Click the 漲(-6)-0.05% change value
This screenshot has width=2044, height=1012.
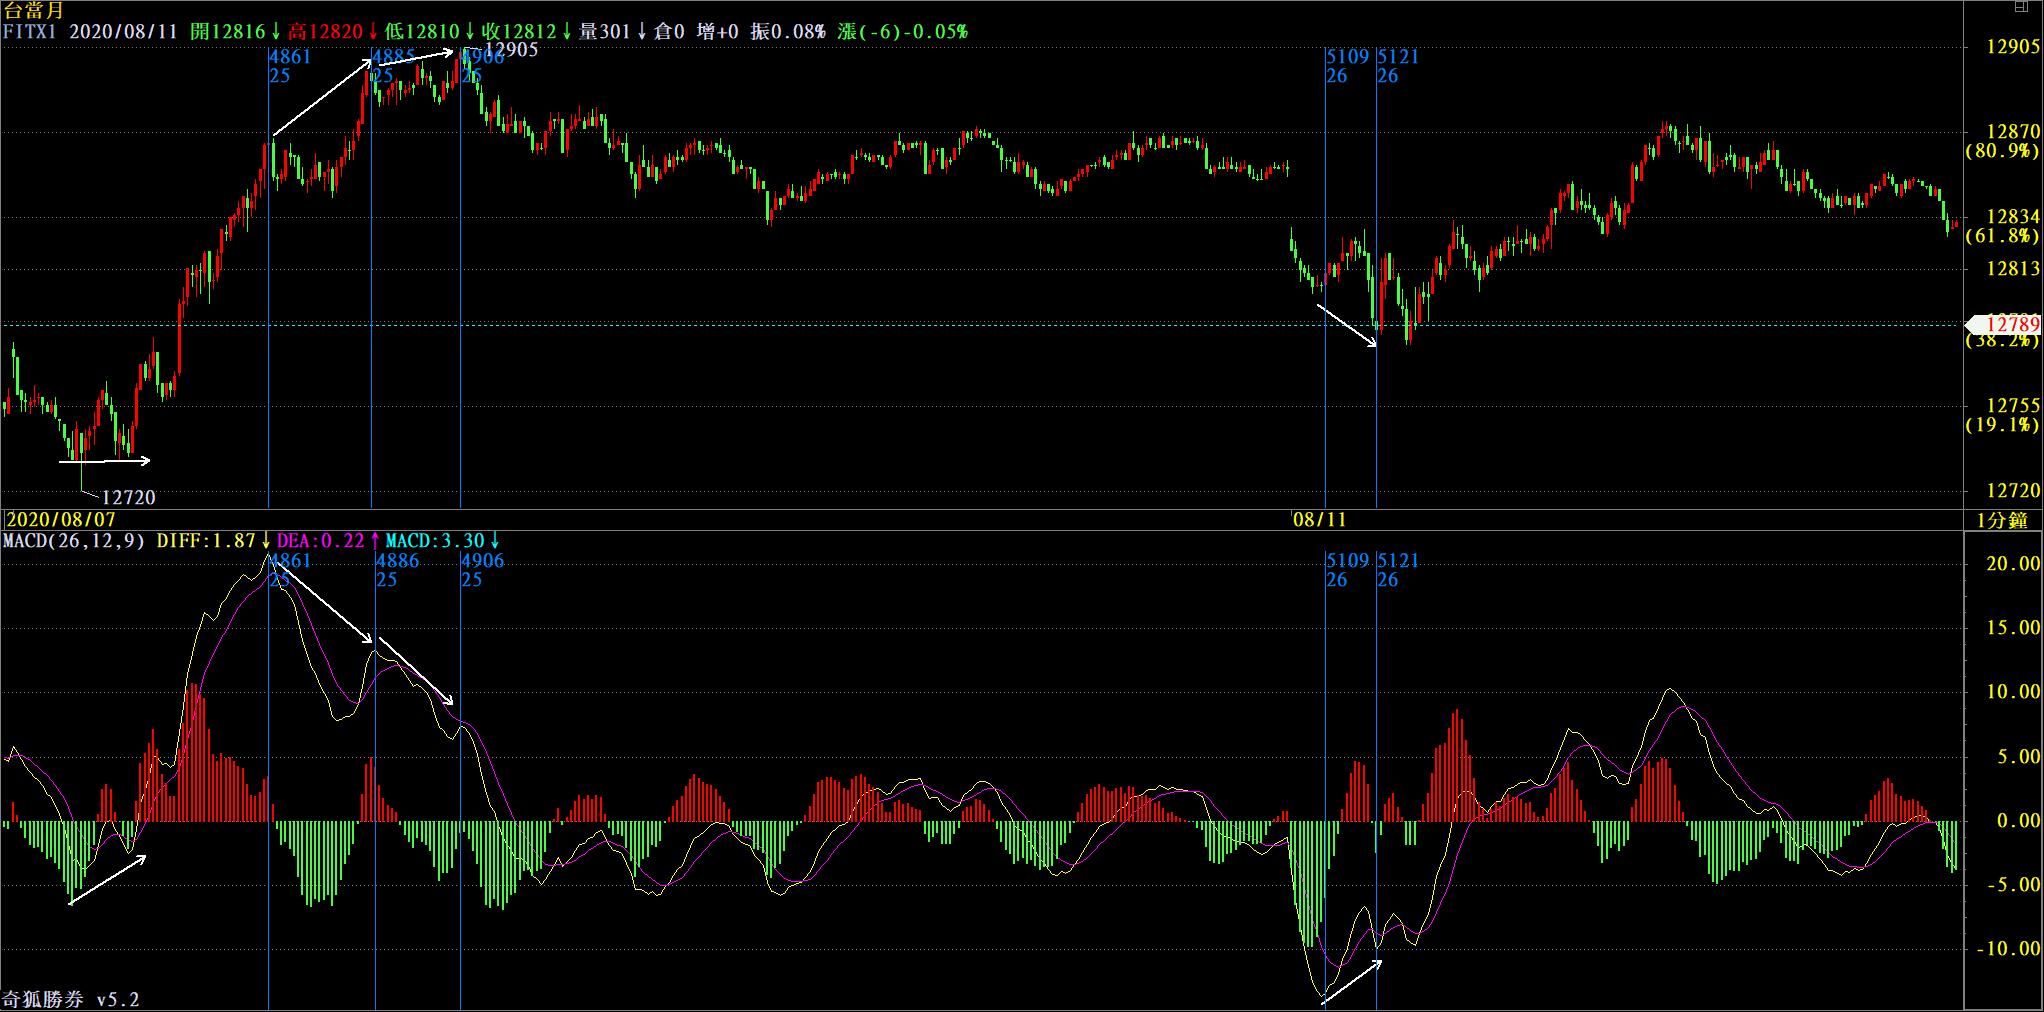click(903, 32)
